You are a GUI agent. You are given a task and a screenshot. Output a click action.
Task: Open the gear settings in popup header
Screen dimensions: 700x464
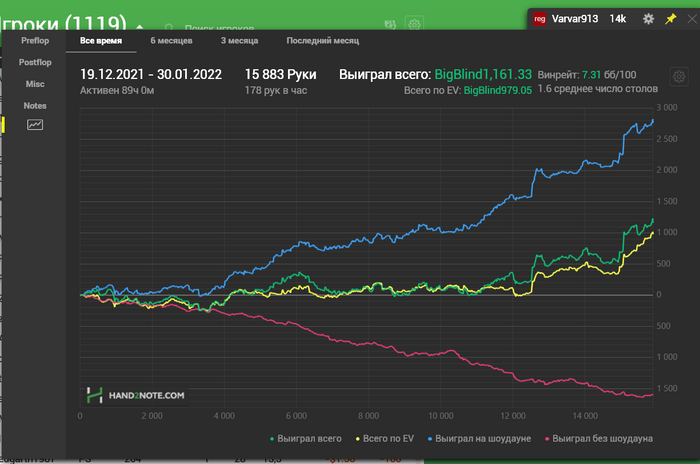(x=648, y=19)
